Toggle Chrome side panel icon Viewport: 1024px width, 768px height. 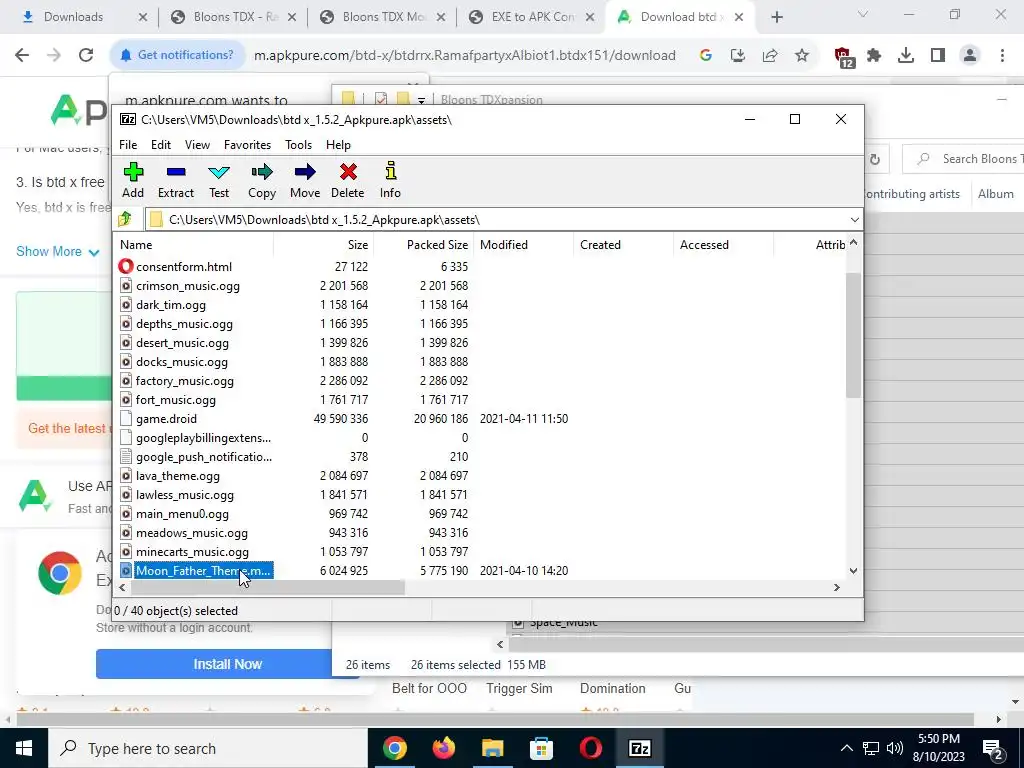(x=938, y=56)
